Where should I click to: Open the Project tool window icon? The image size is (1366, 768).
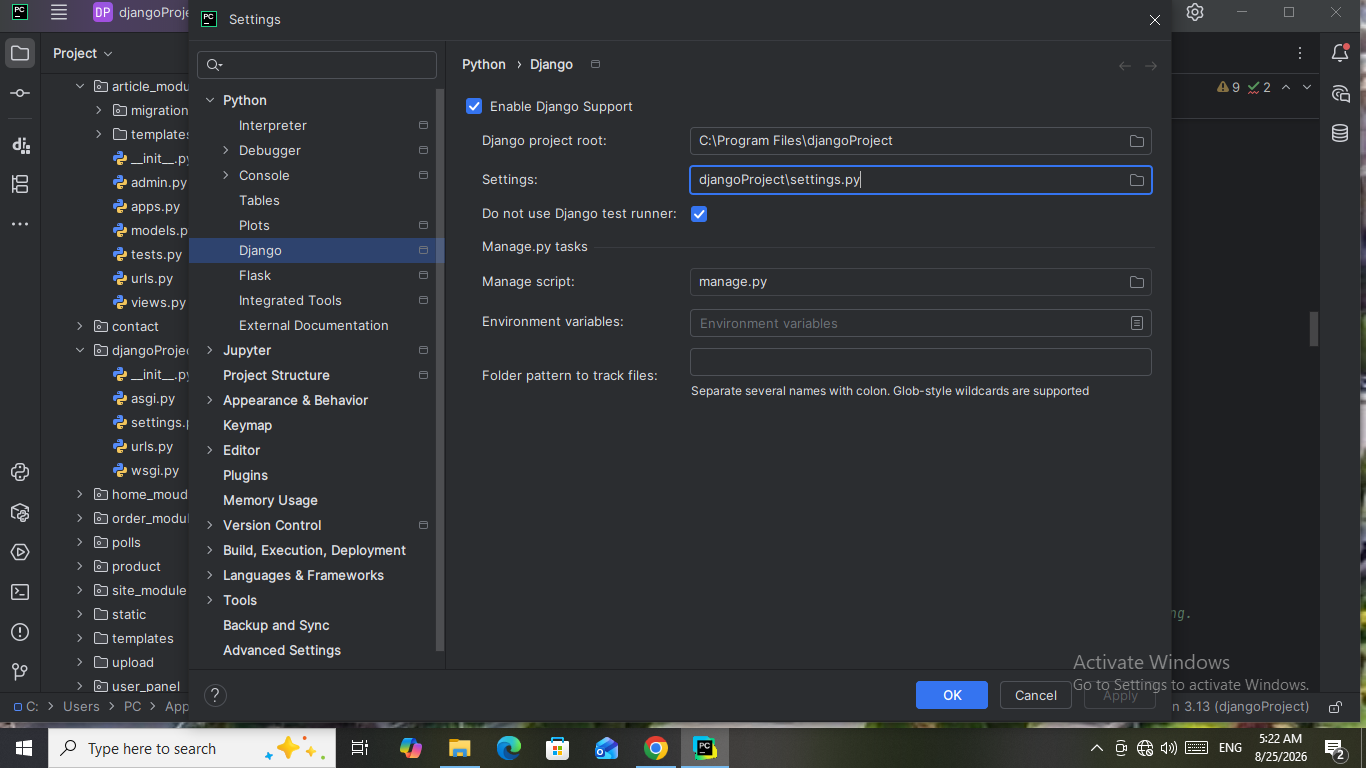(20, 53)
